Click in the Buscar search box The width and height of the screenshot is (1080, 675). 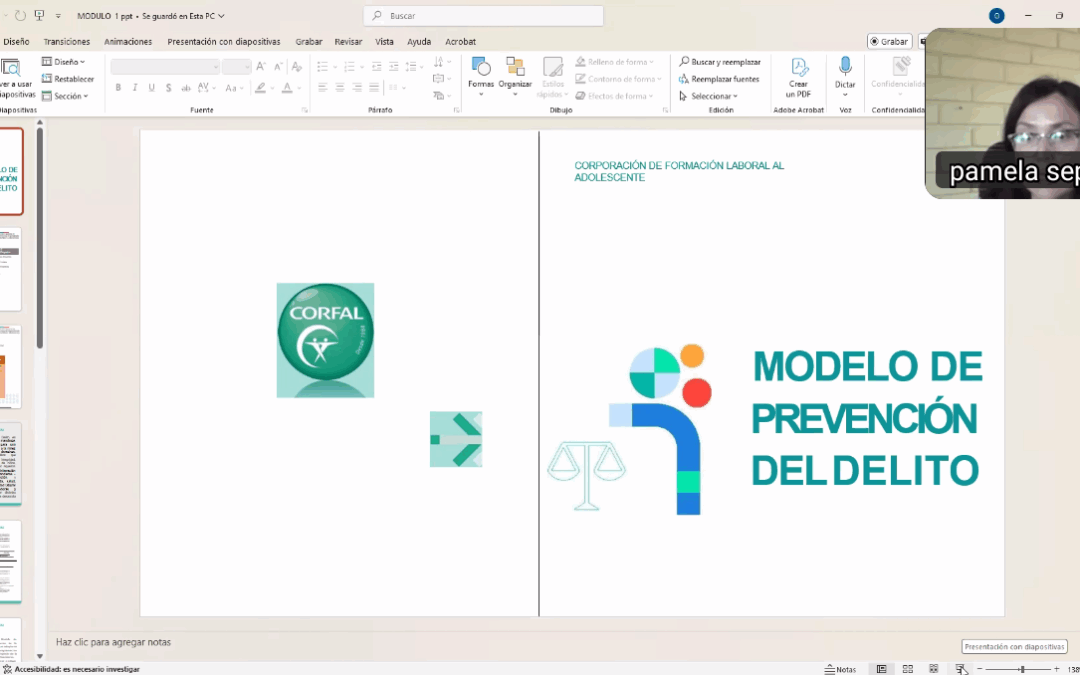[484, 16]
